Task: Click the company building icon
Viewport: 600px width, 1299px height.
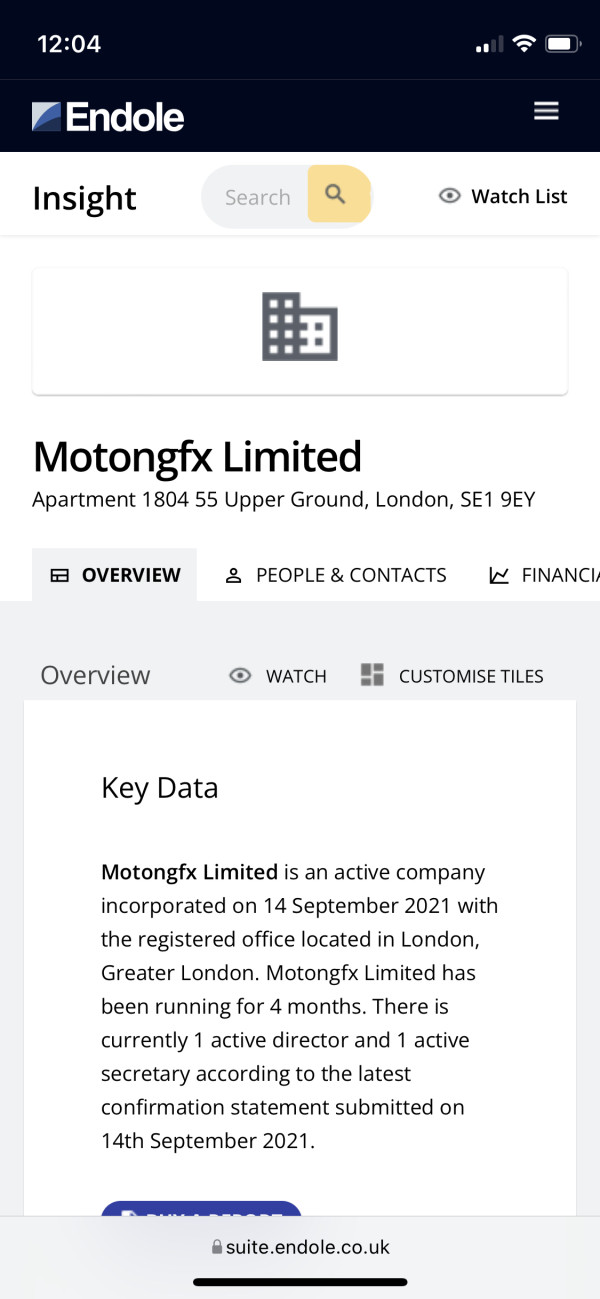Action: [x=300, y=327]
